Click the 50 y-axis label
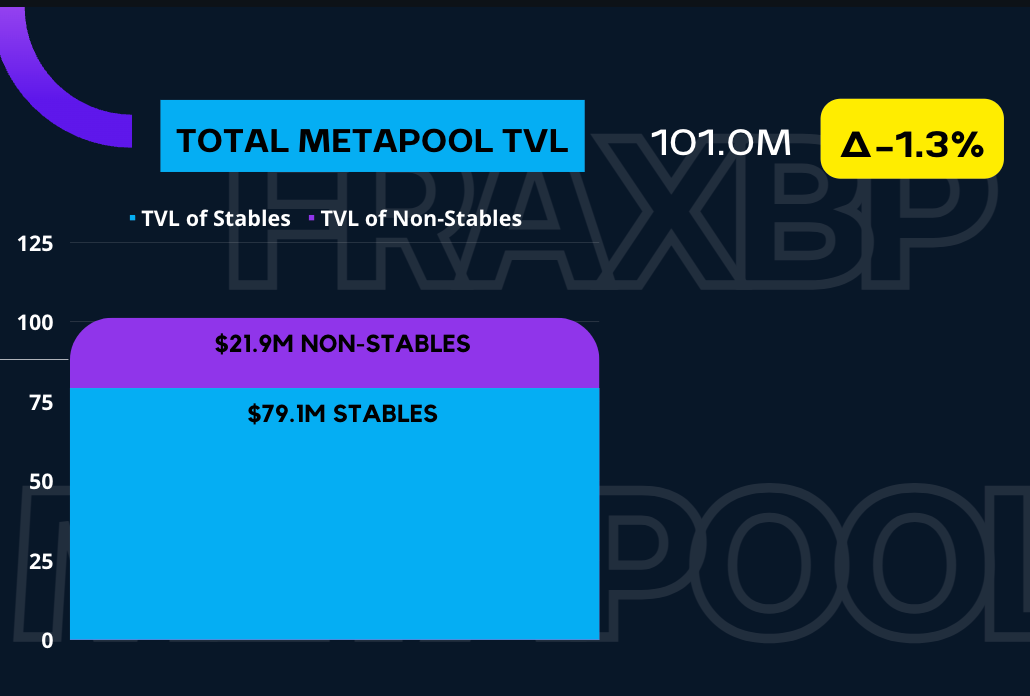 [x=42, y=481]
